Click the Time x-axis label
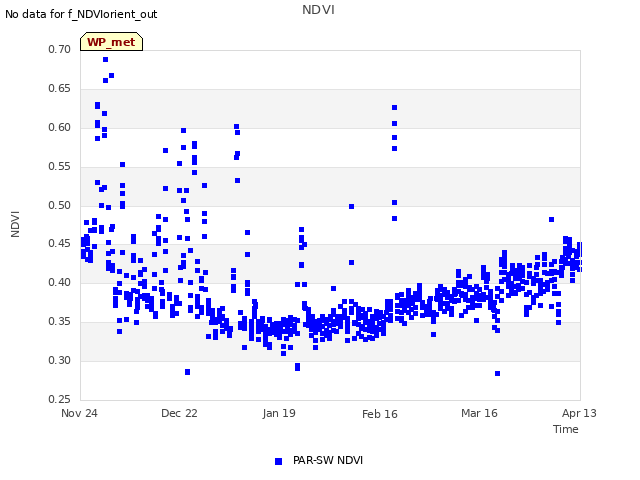Image resolution: width=640 pixels, height=480 pixels. 565,429
